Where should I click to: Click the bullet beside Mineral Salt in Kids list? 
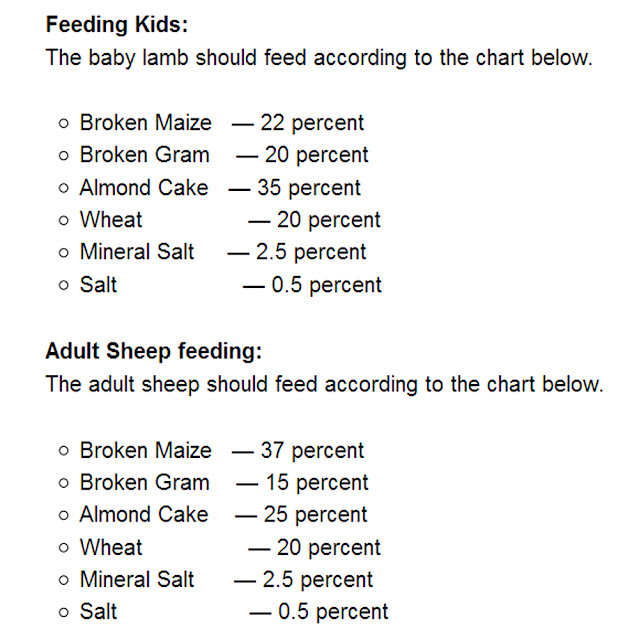click(x=64, y=253)
